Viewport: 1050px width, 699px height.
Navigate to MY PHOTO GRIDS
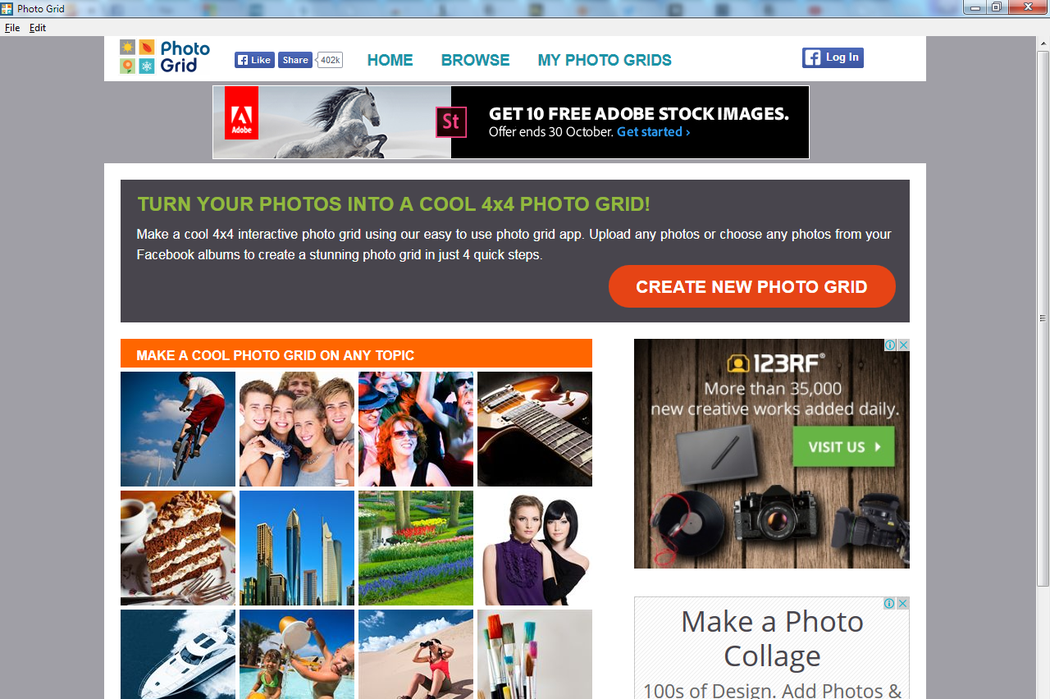point(604,60)
